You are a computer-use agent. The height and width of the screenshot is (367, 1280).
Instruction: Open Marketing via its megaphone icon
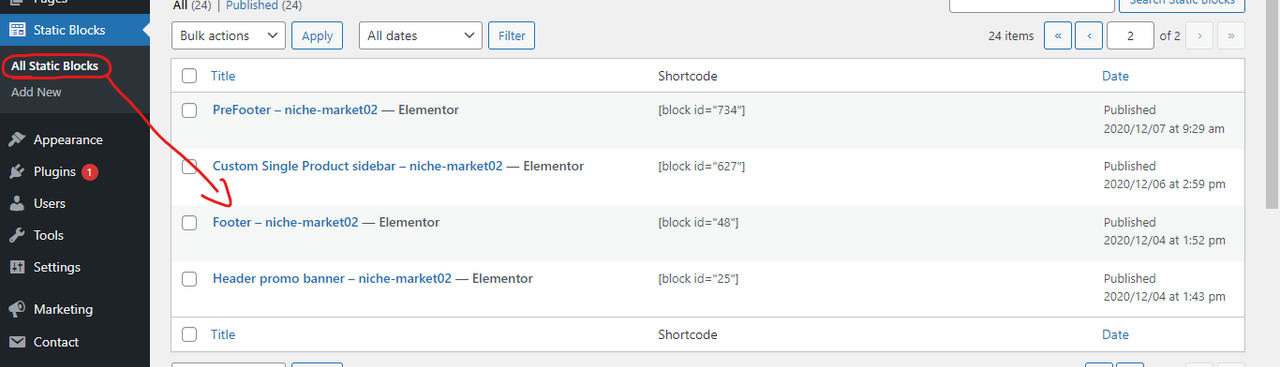pos(16,310)
